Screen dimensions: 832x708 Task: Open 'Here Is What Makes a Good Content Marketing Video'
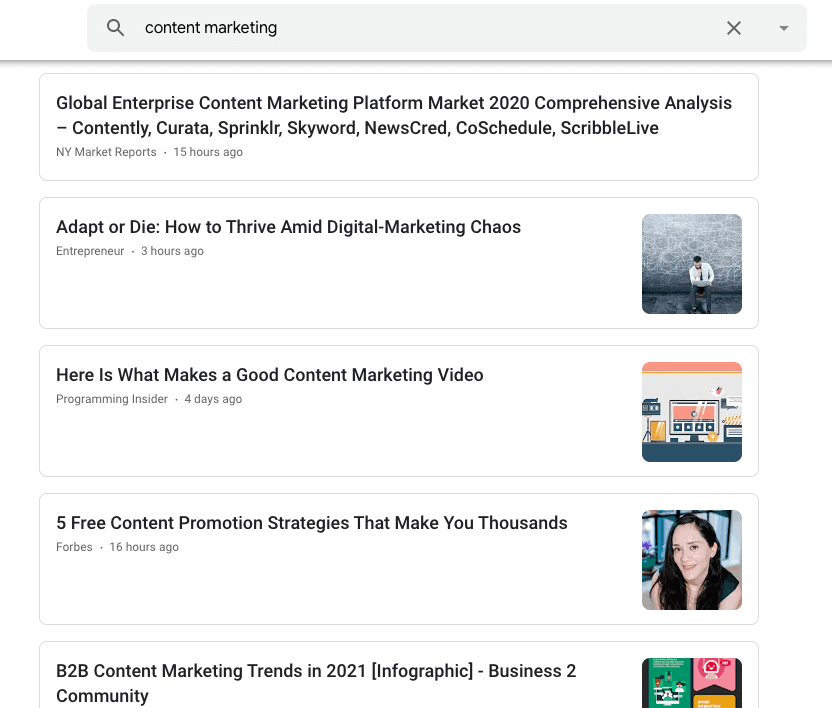coord(270,375)
